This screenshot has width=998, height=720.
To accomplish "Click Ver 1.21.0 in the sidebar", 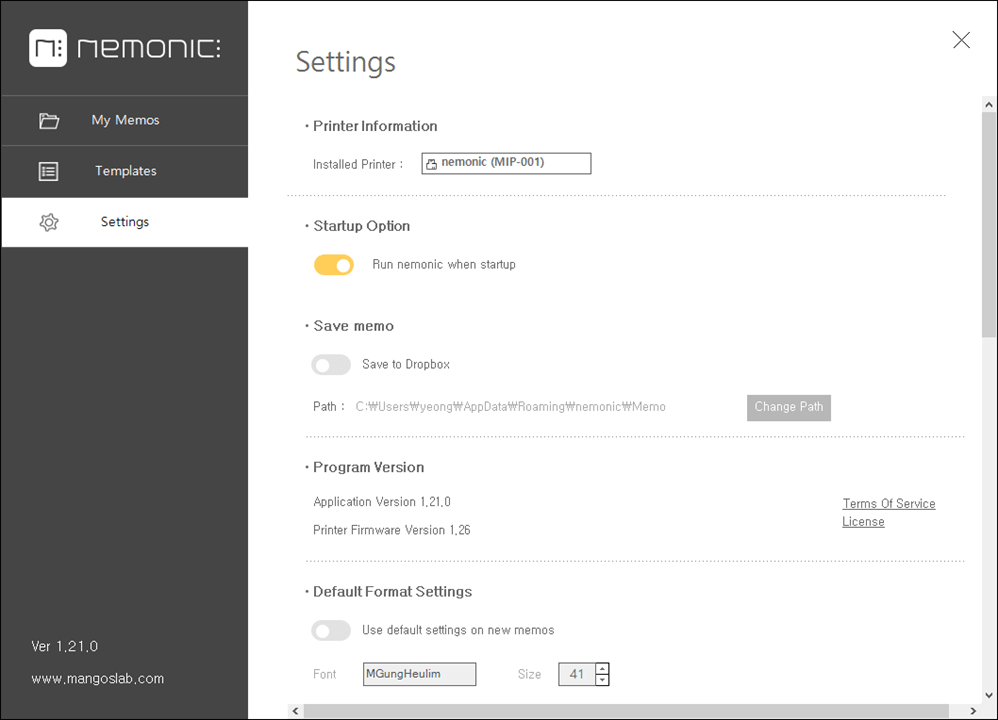I will point(65,646).
